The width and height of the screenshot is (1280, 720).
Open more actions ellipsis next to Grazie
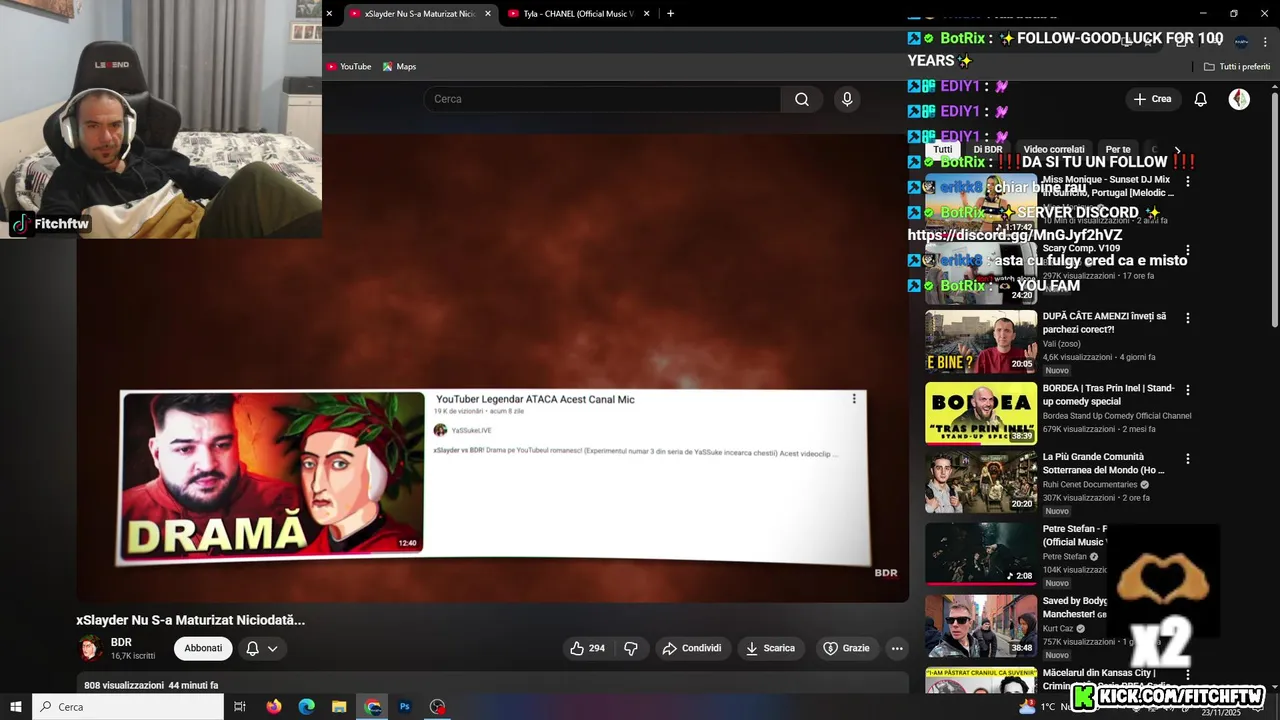click(897, 648)
